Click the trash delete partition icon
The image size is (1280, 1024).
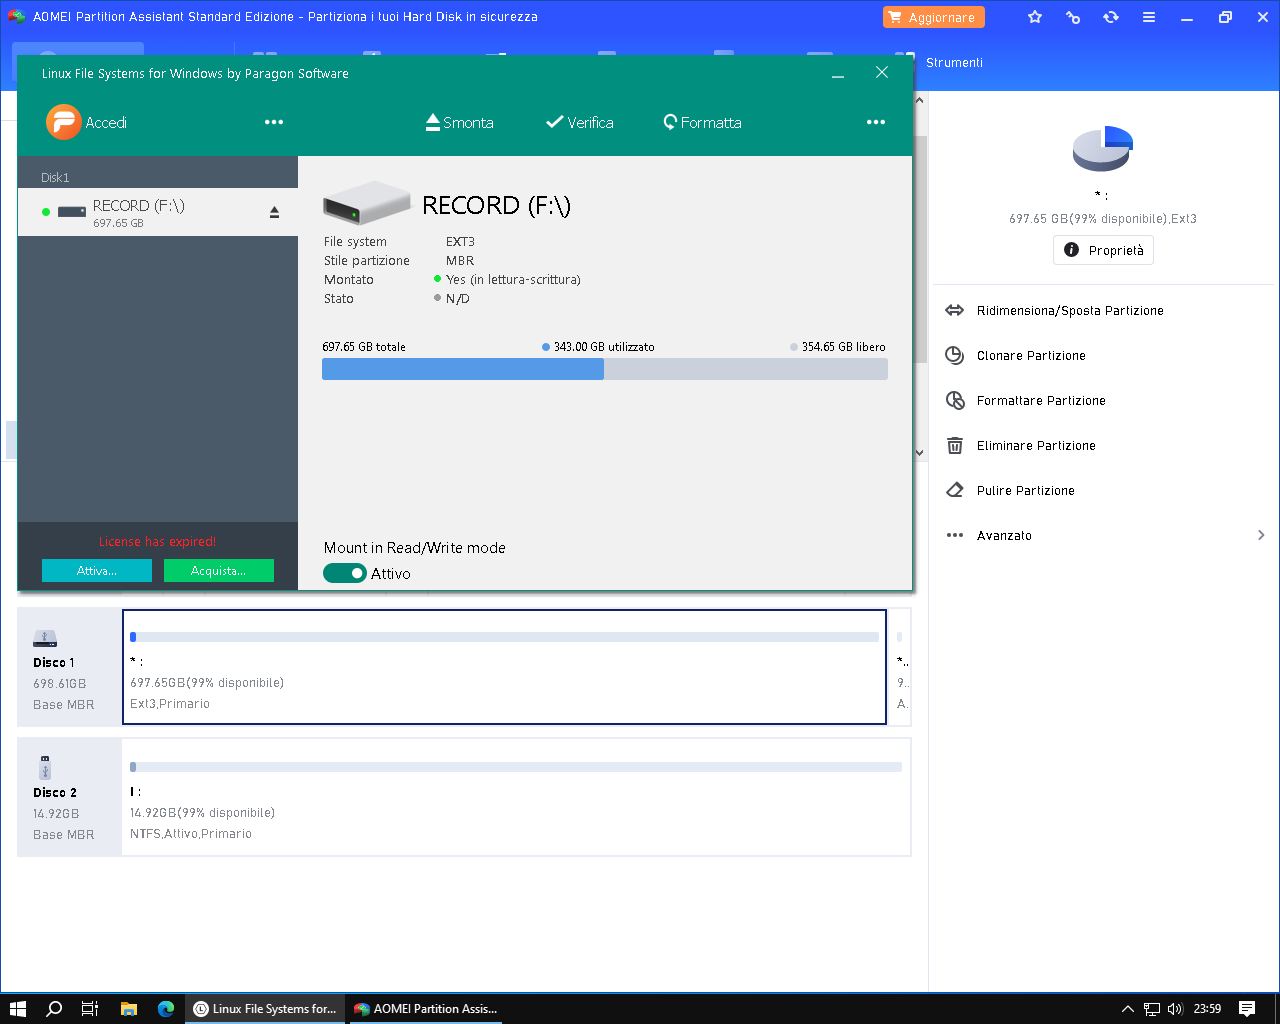955,445
